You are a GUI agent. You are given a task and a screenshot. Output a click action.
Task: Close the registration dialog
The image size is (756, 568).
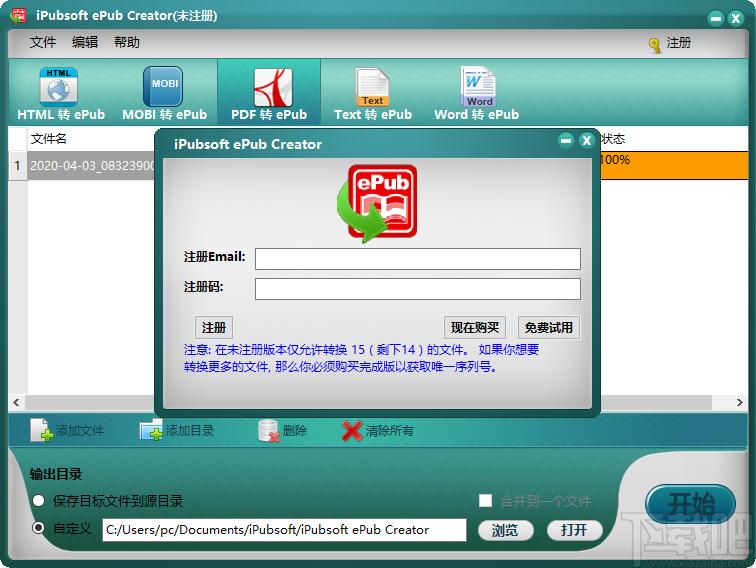586,140
